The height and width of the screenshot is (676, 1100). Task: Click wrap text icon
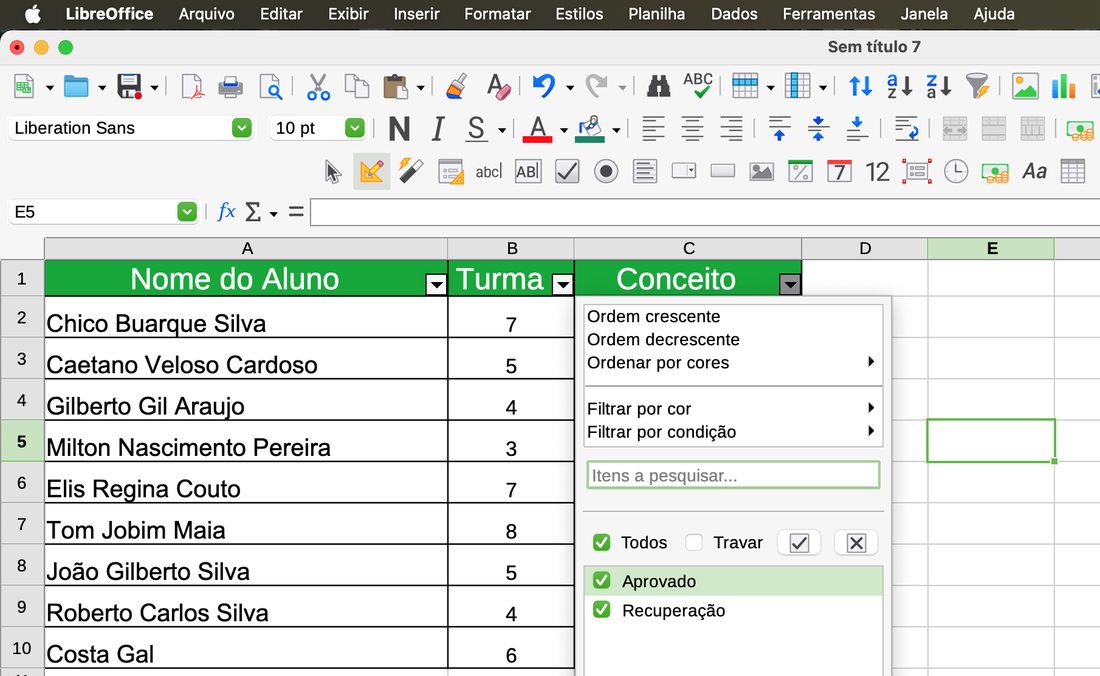[x=906, y=129]
